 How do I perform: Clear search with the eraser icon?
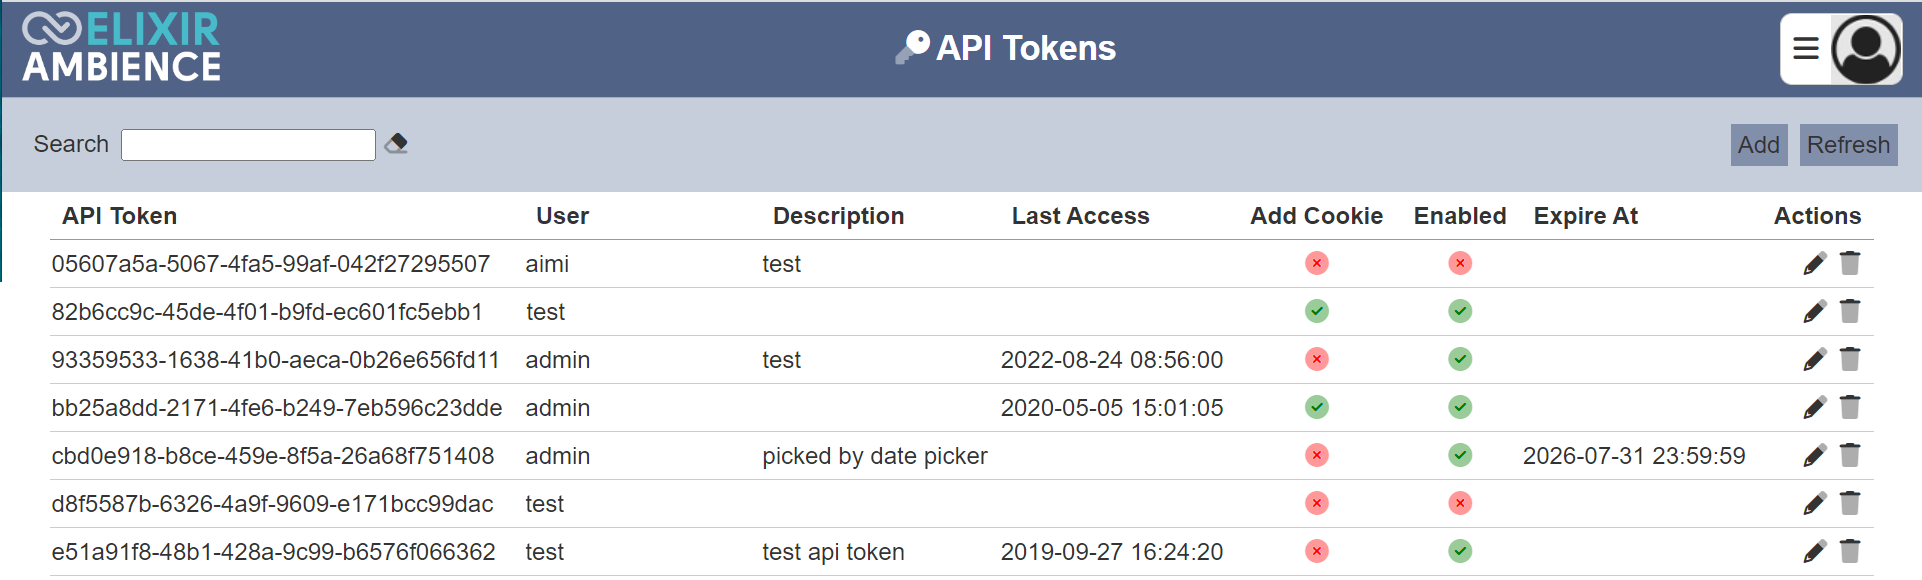396,144
